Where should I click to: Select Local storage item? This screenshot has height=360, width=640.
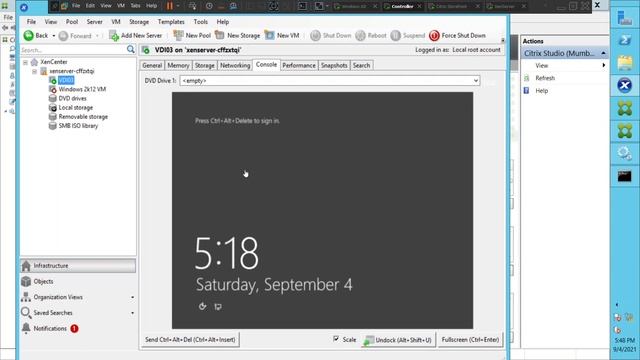(76, 107)
